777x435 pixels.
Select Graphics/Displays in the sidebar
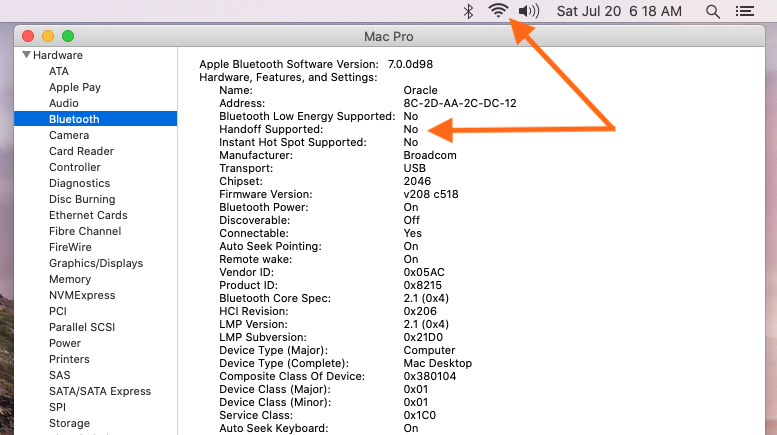coord(96,263)
